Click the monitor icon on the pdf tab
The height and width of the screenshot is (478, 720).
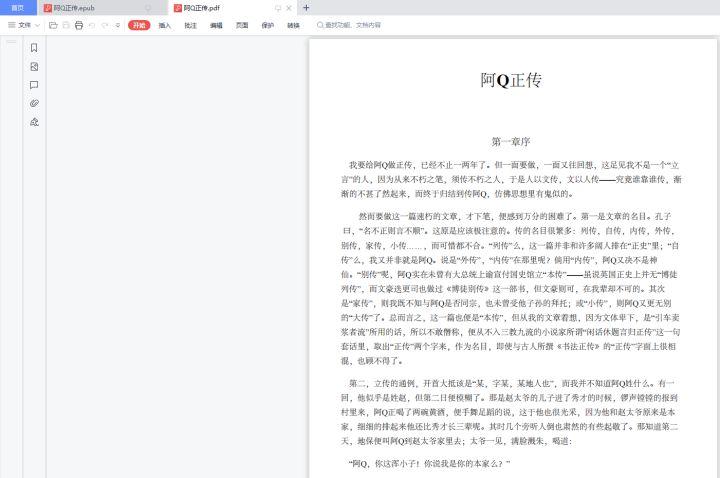coord(278,8)
